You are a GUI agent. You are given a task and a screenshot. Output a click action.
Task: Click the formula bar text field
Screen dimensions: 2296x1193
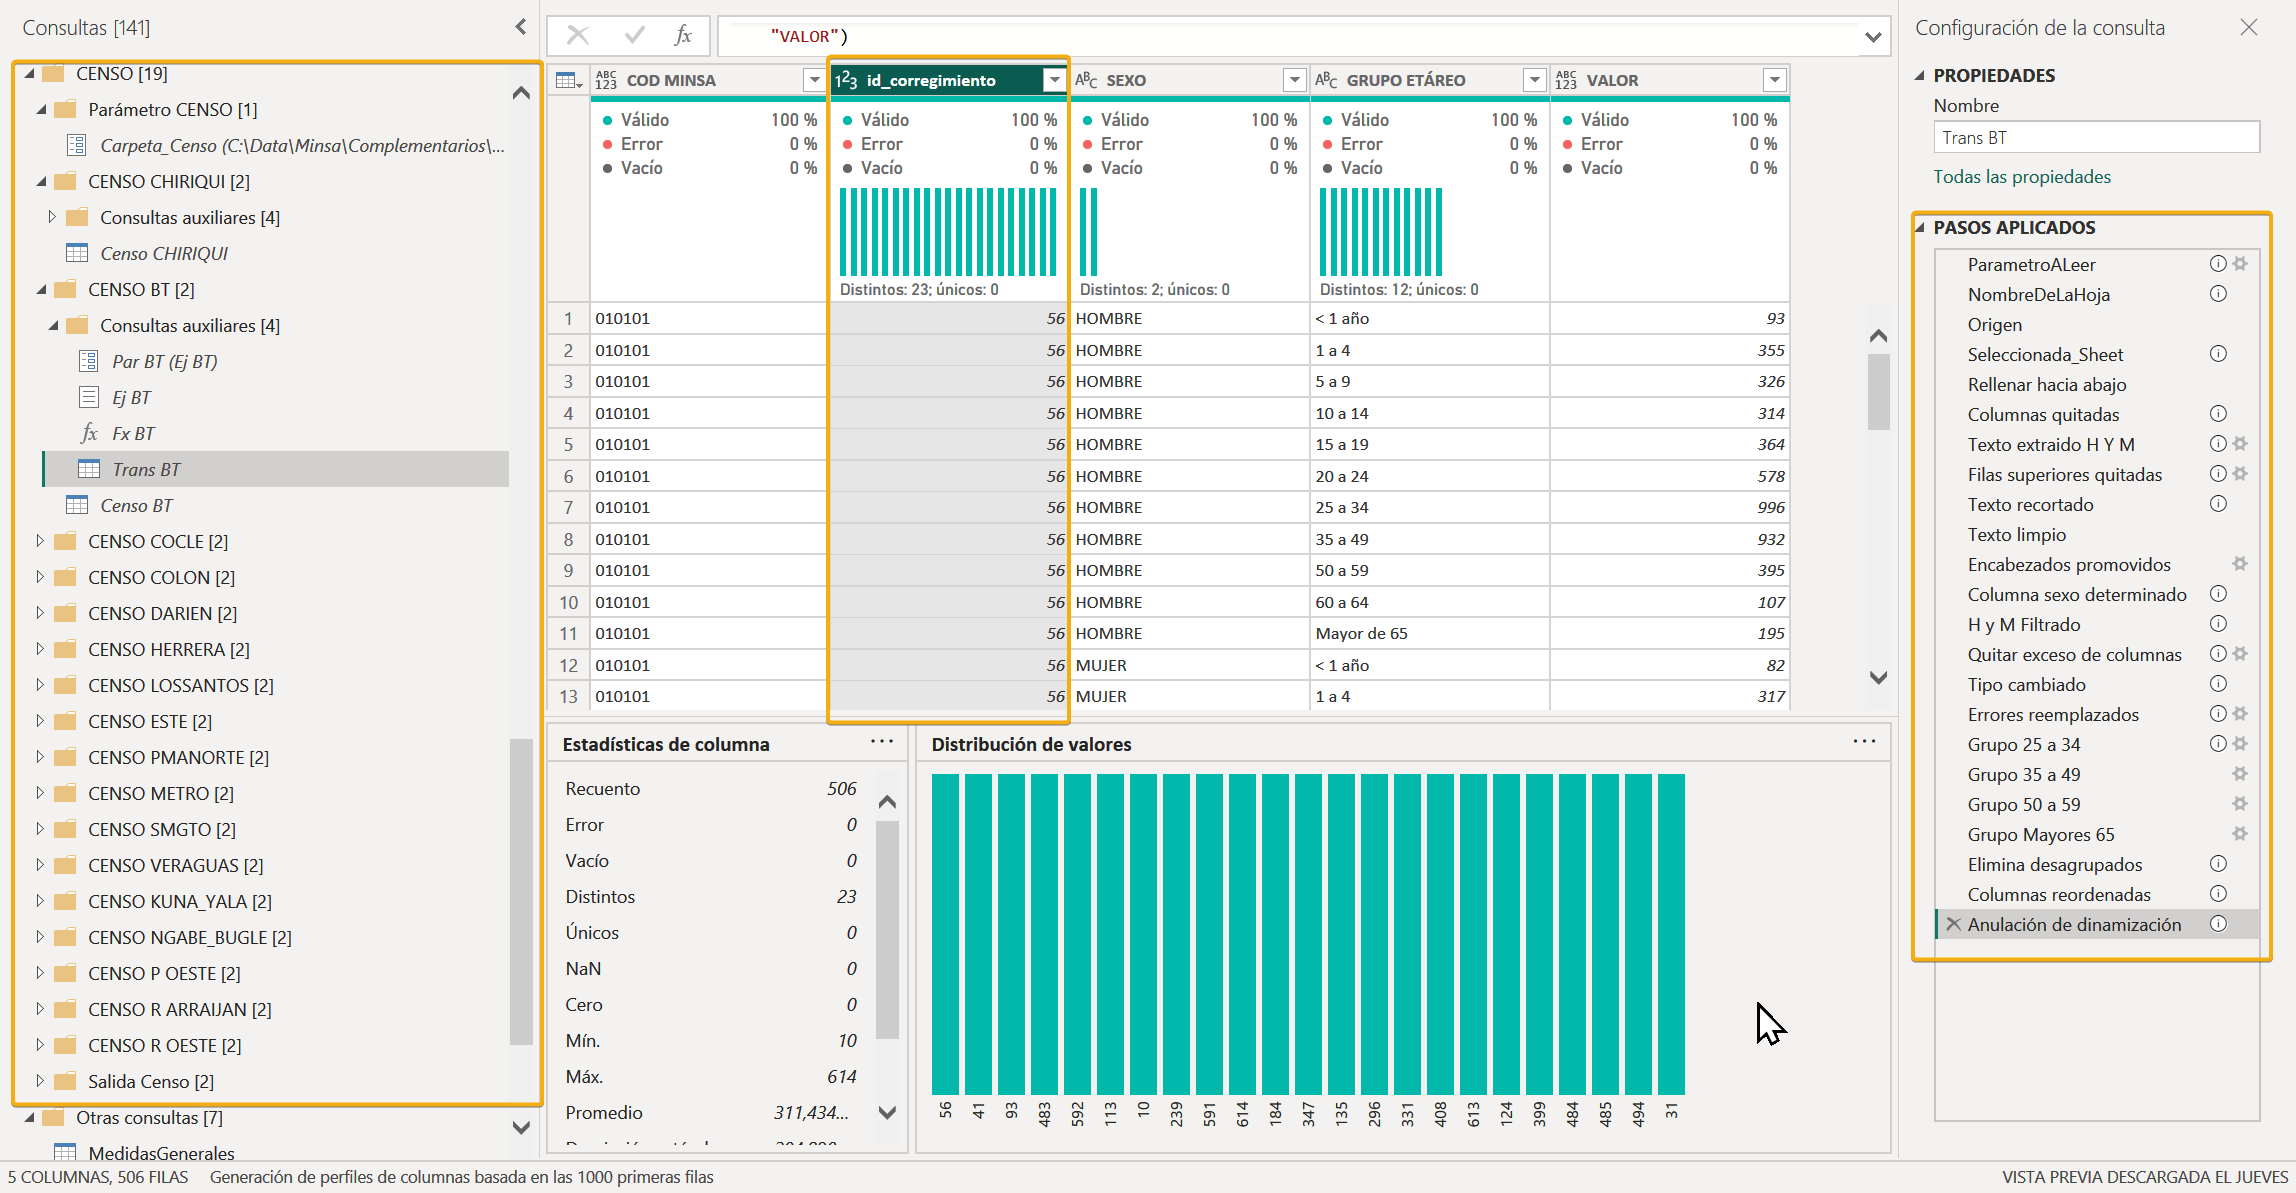click(1290, 36)
